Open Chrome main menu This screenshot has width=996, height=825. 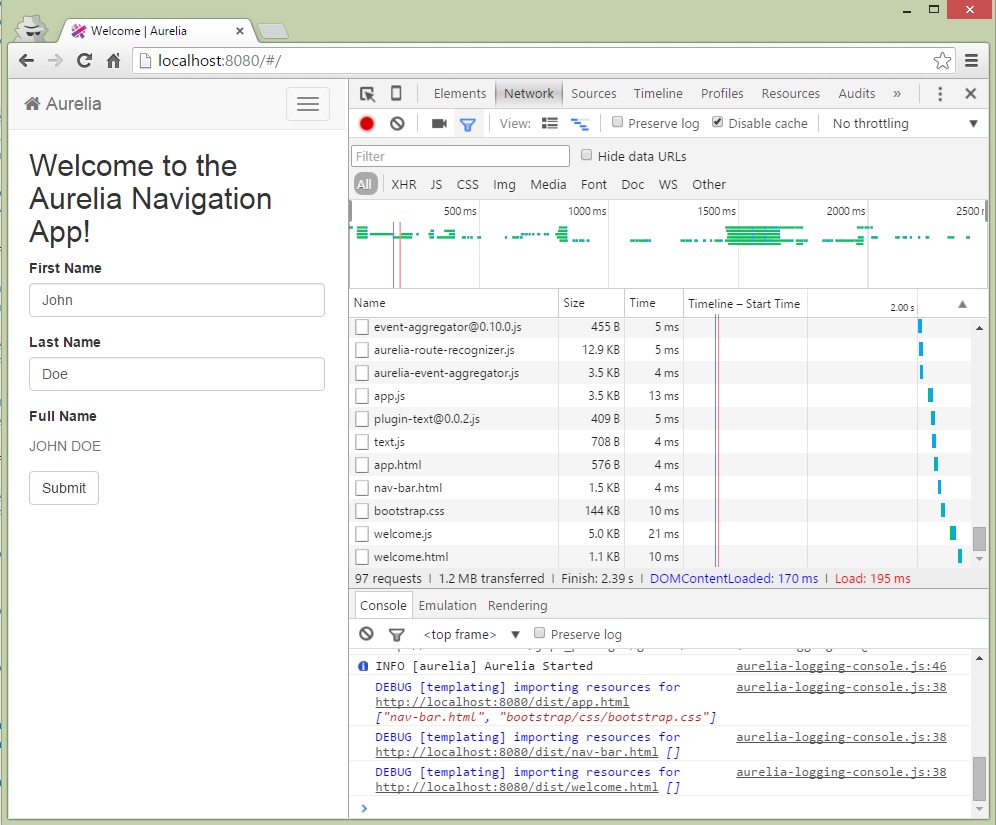point(971,60)
